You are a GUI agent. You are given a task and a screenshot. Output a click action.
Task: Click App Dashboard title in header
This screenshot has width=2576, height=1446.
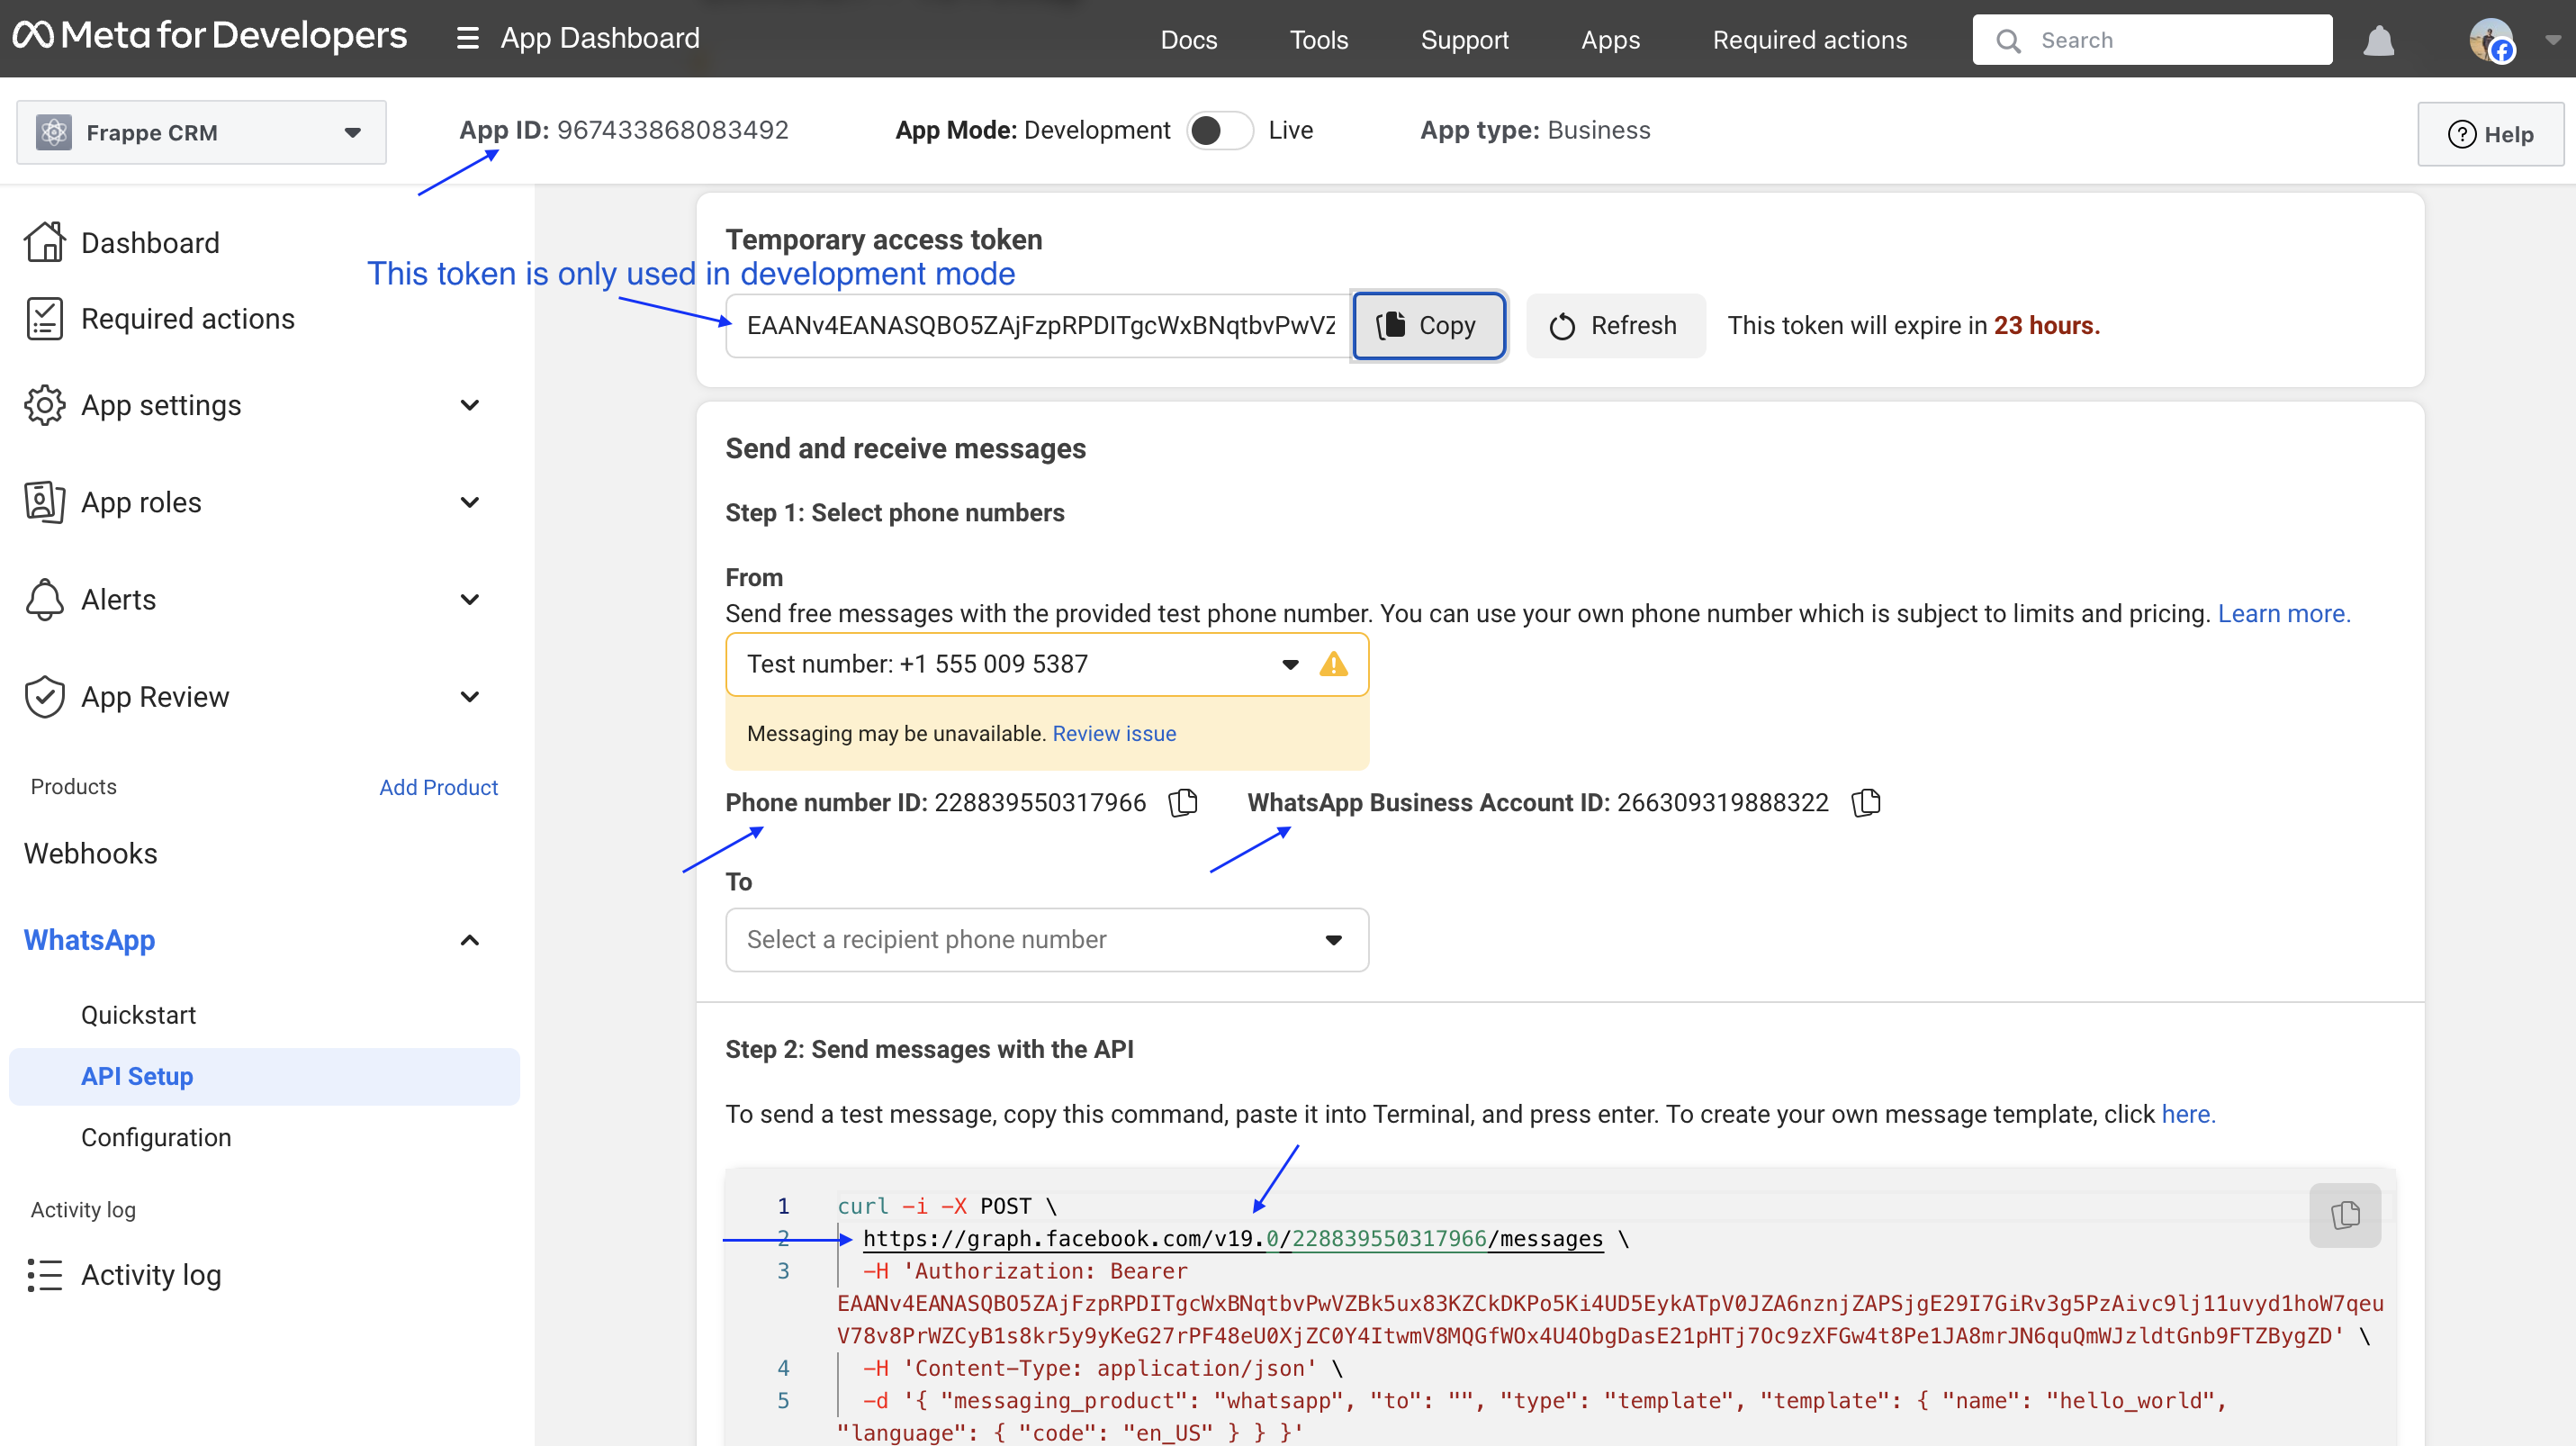click(x=600, y=38)
